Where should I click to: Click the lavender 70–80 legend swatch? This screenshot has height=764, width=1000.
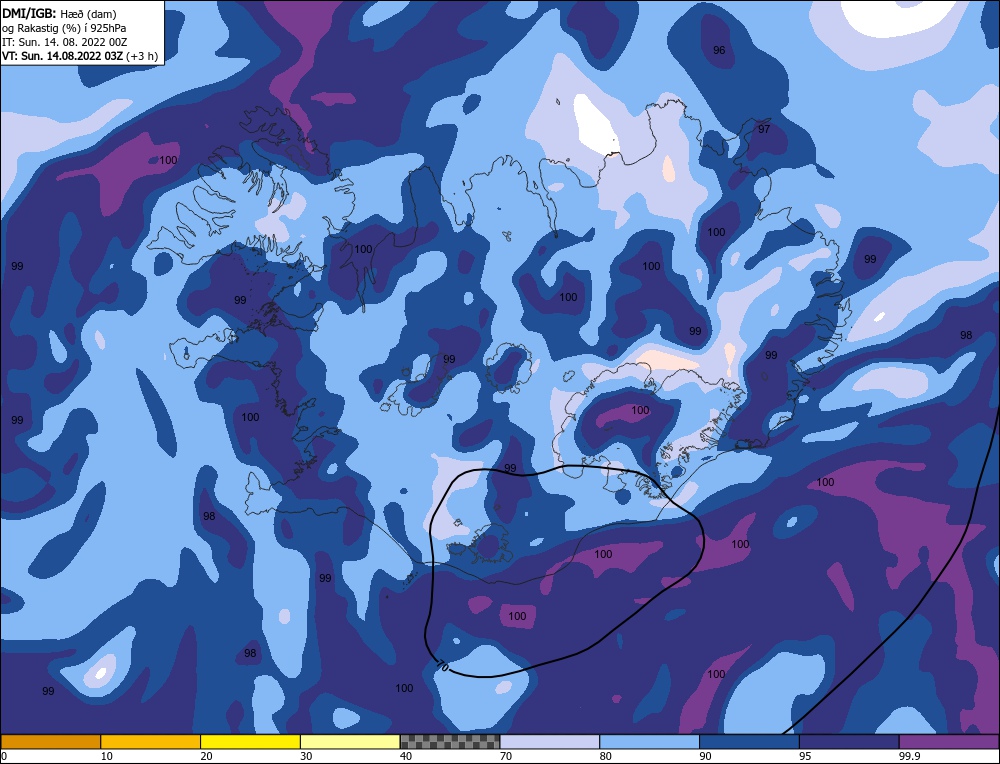pos(550,741)
